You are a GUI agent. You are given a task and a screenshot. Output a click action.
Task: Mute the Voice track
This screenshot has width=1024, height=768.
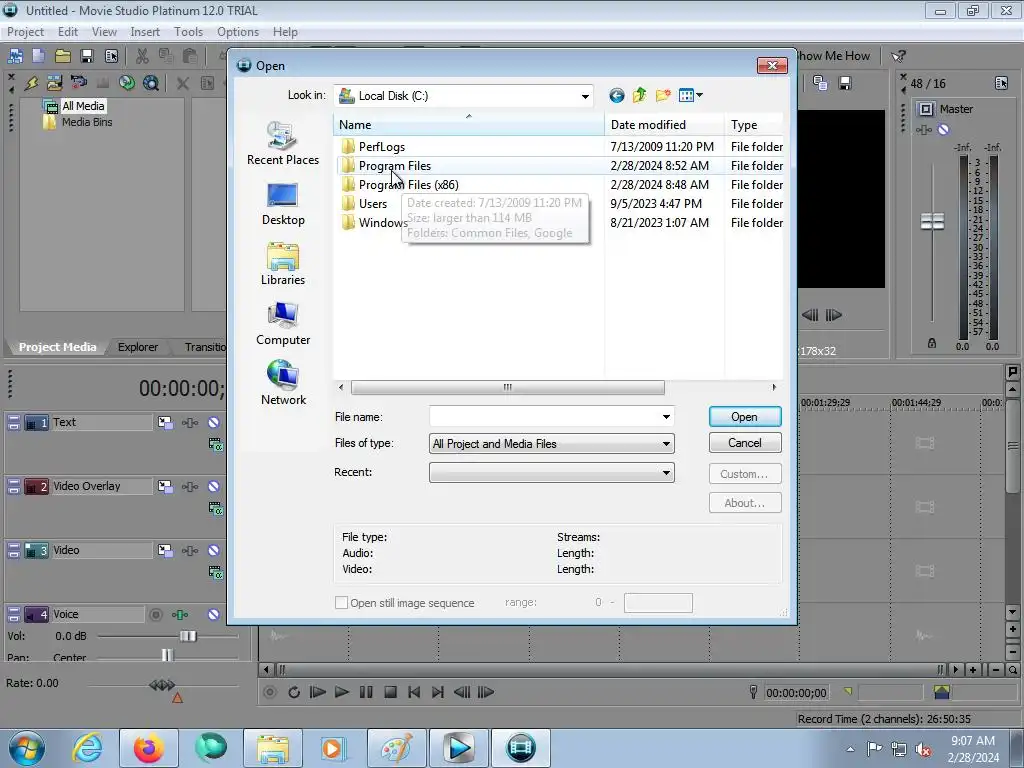[x=214, y=615]
